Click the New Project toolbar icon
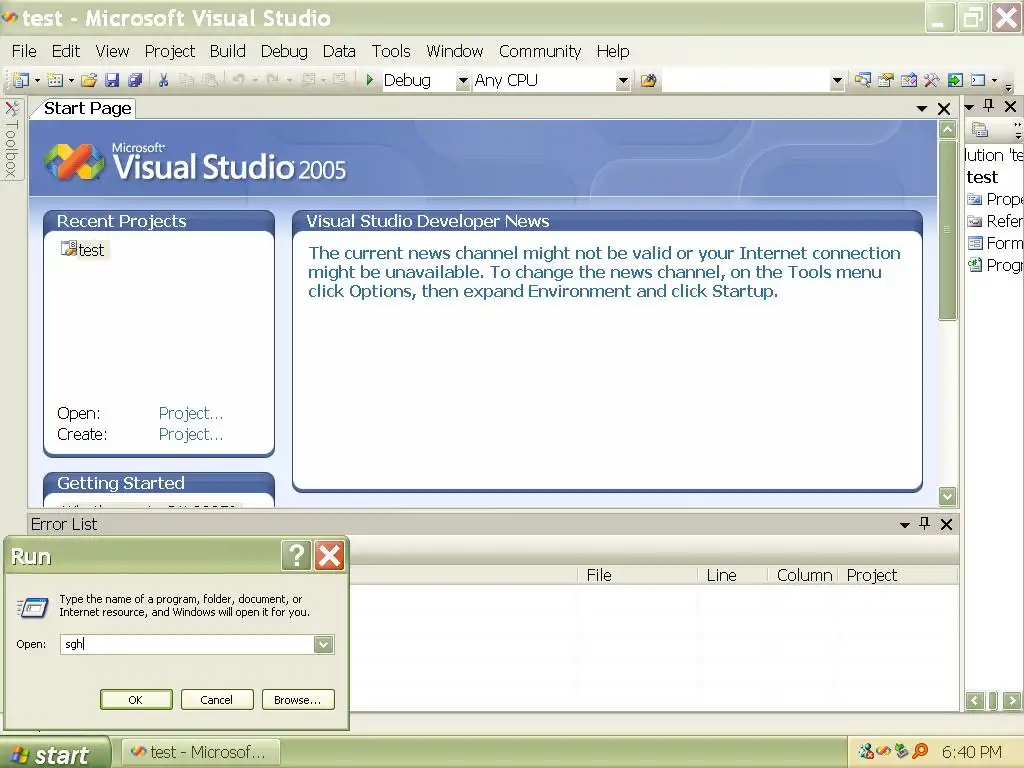Screen dimensions: 1024x768 click(20, 80)
